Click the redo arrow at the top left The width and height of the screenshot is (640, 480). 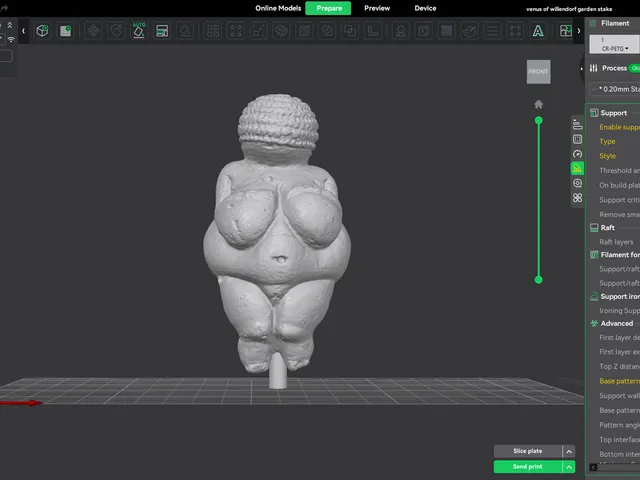[4, 7]
